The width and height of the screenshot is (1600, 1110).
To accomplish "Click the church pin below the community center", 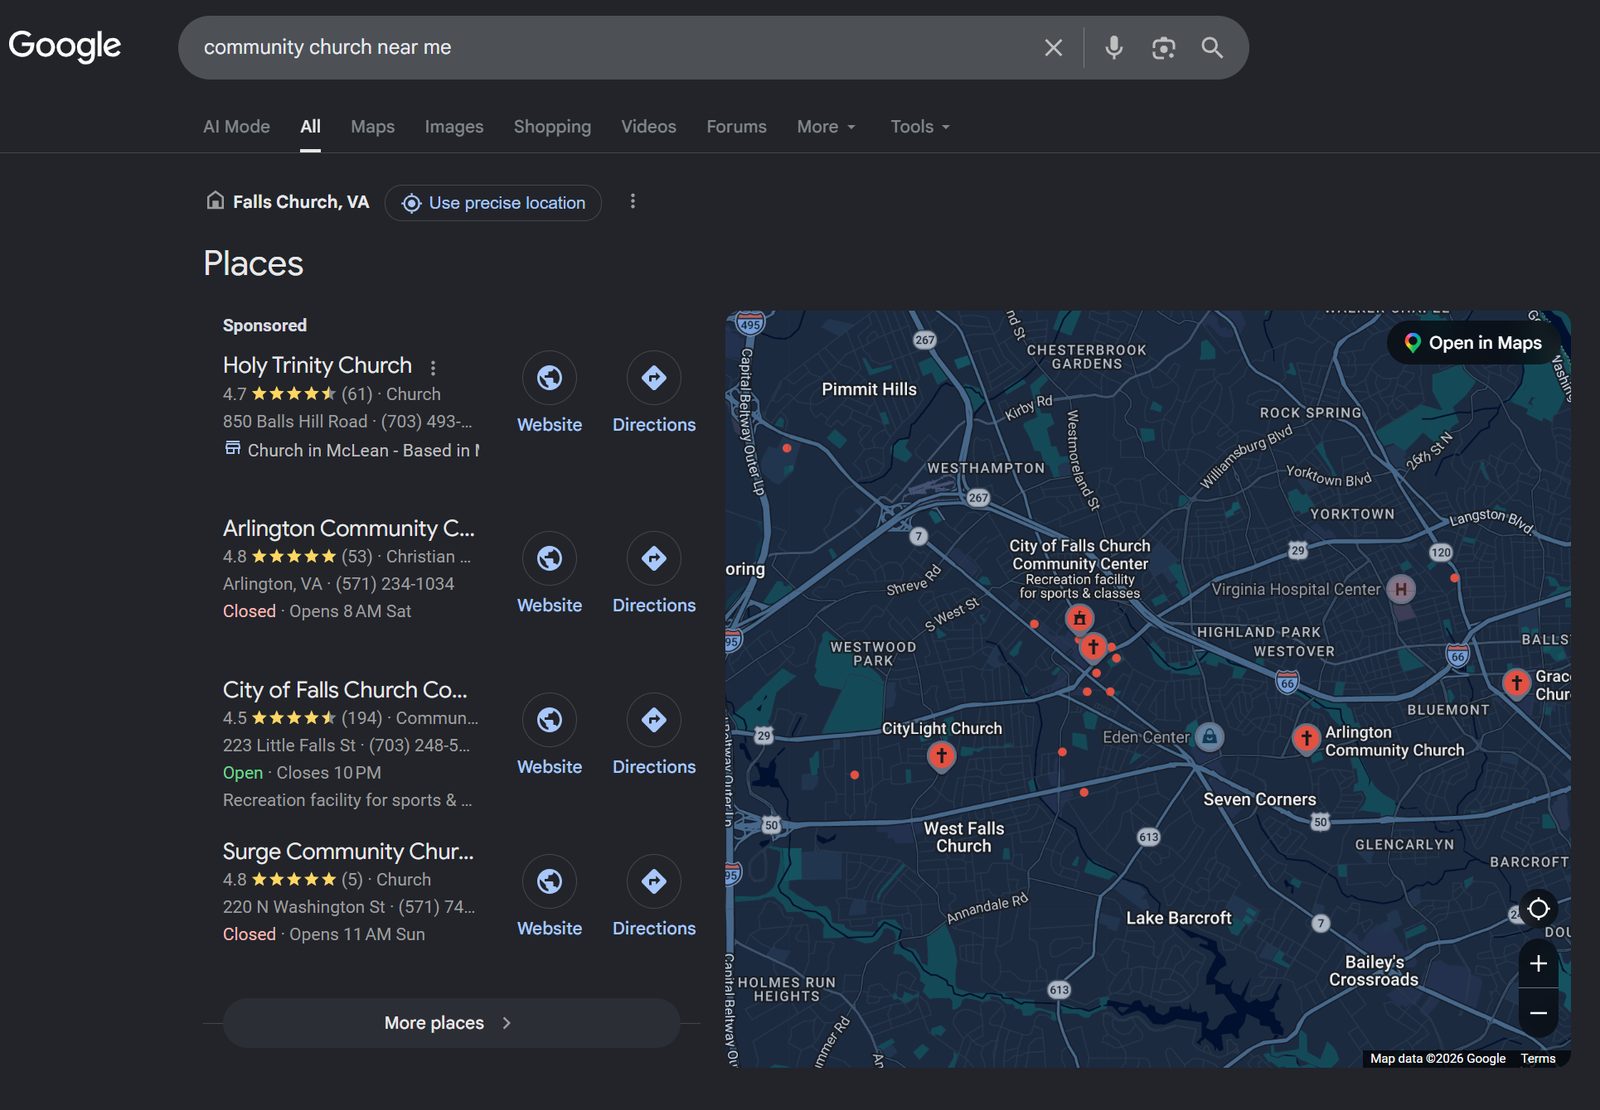I will click(x=1093, y=647).
